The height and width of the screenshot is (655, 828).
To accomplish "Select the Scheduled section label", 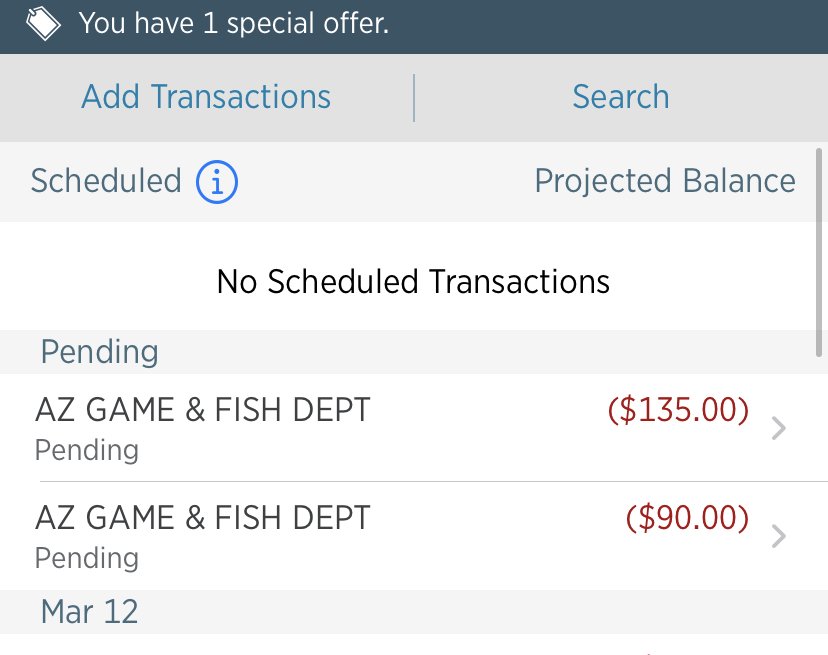I will click(106, 181).
